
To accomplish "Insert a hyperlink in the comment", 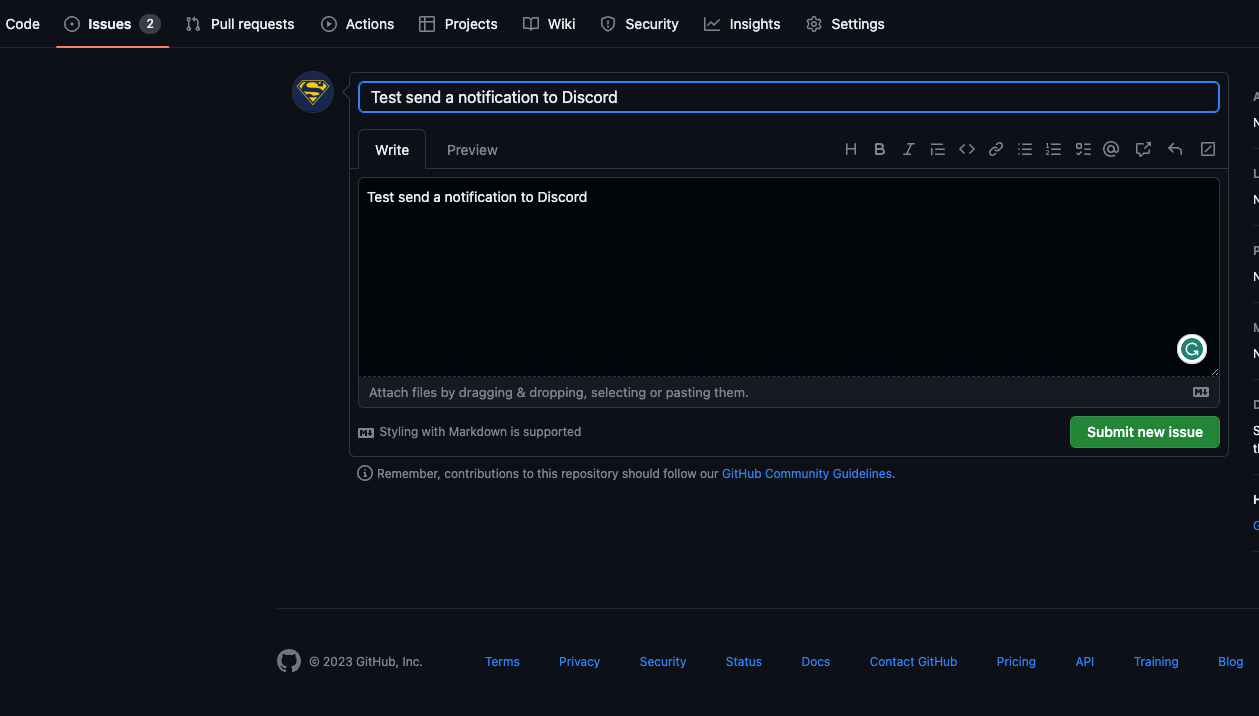I will pos(995,148).
